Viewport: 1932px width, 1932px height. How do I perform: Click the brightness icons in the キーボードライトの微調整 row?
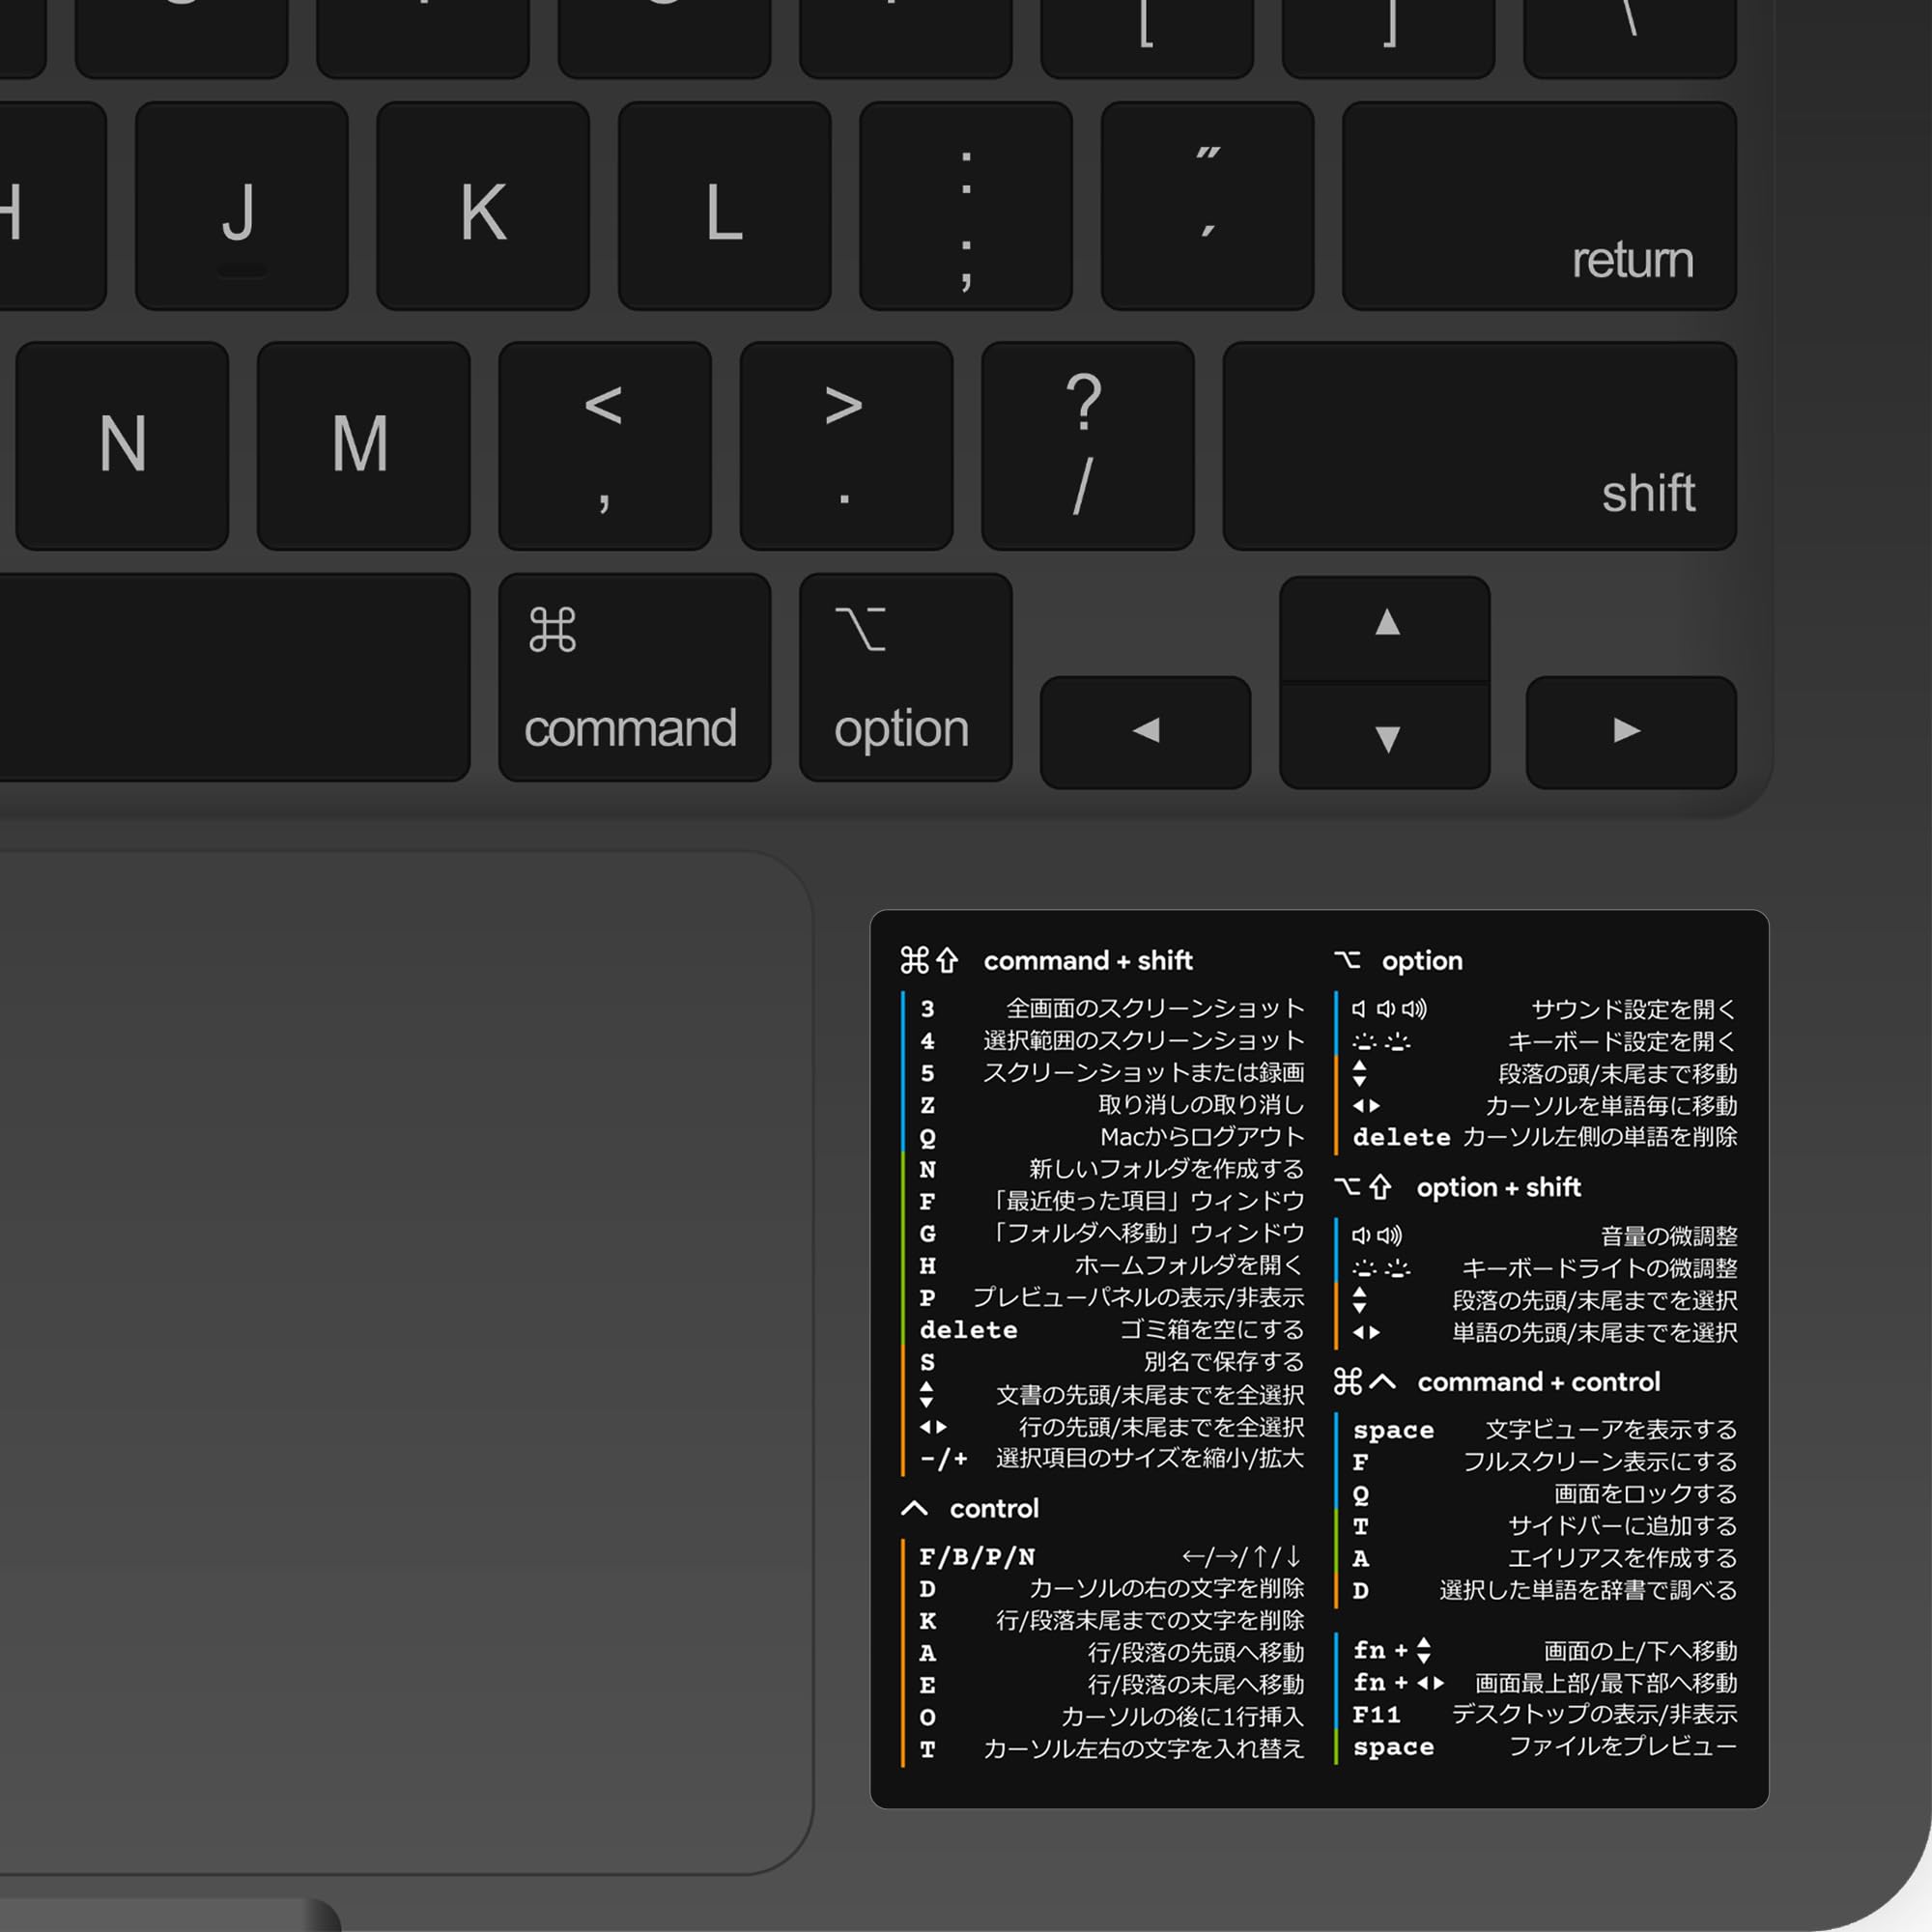pos(1381,1269)
